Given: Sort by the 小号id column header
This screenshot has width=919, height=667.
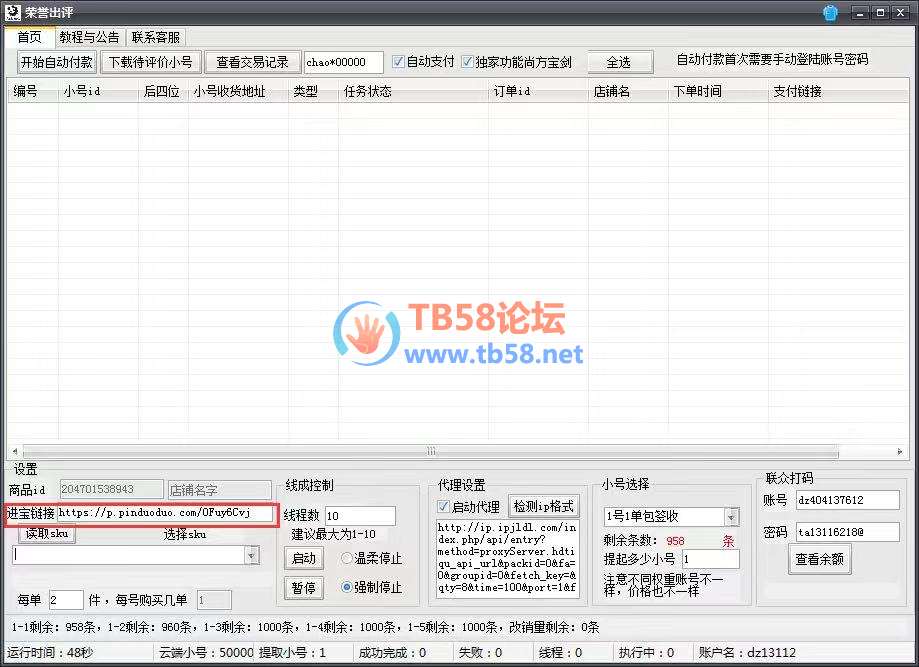Looking at the screenshot, I should tap(98, 91).
